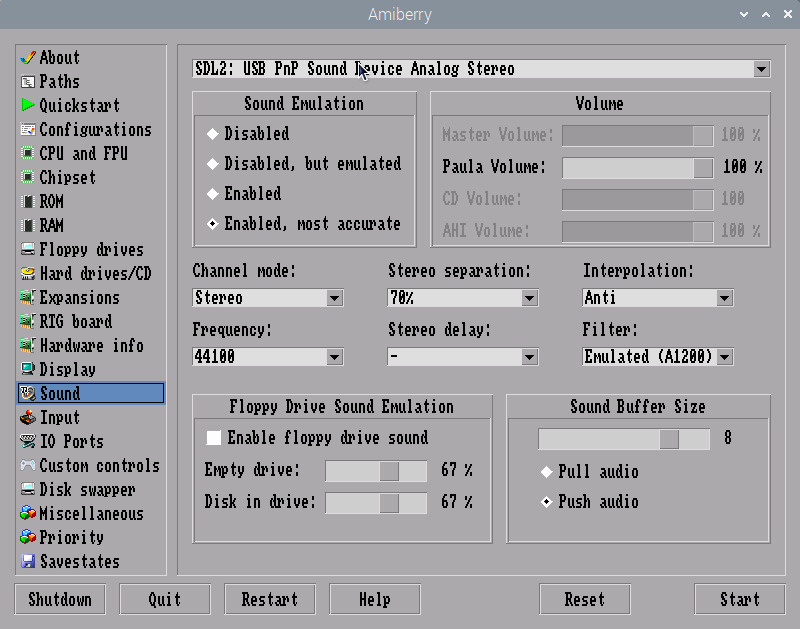The image size is (800, 629).
Task: Open Stereo separation 70% dropdown
Action: click(463, 298)
